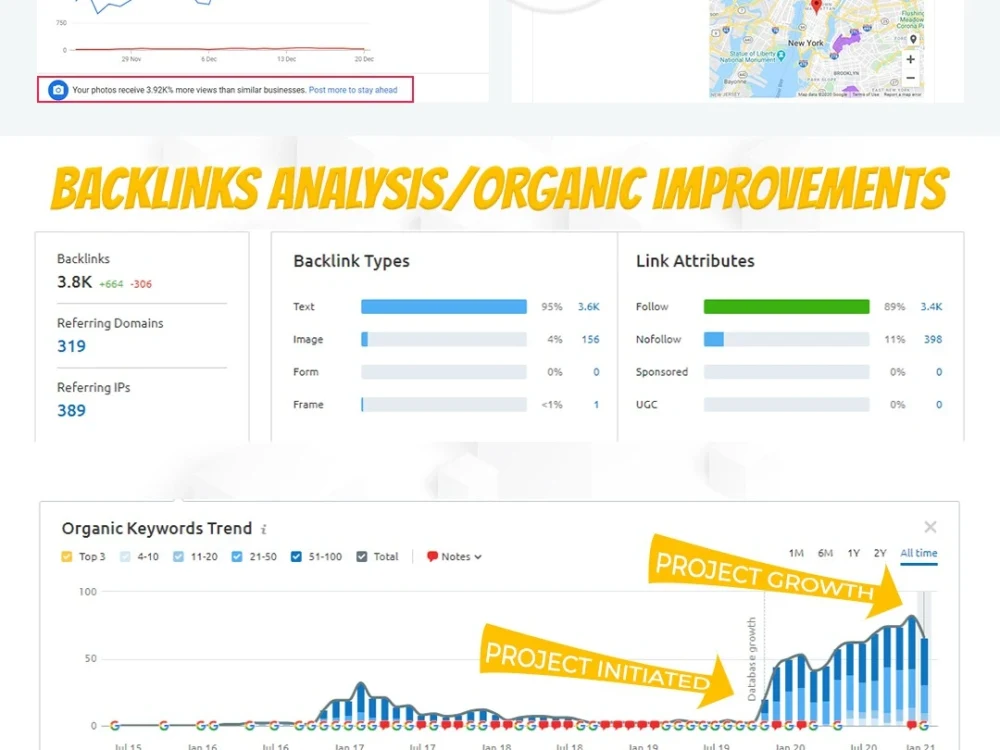
Task: Click the info icon next to Organic Keywords Trend
Action: (263, 529)
